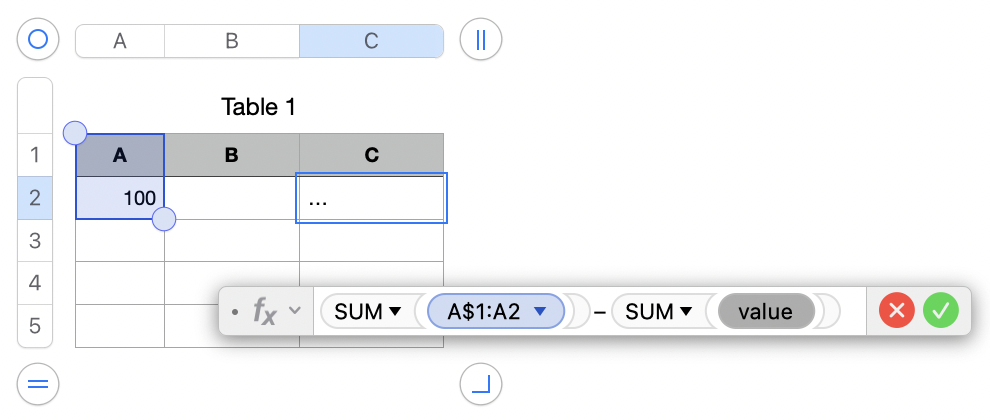The height and width of the screenshot is (420, 990).
Task: Click the Table 1 title
Action: [x=258, y=107]
